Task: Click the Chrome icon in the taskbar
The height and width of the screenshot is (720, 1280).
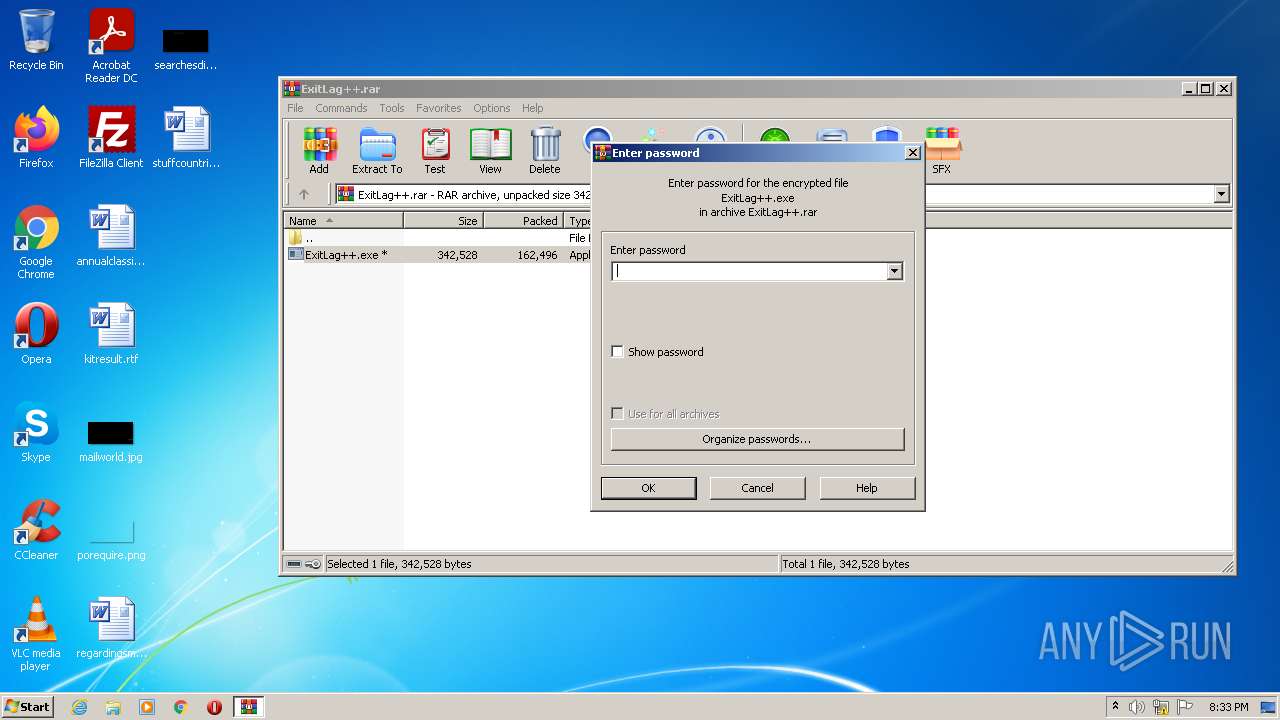Action: pos(181,707)
